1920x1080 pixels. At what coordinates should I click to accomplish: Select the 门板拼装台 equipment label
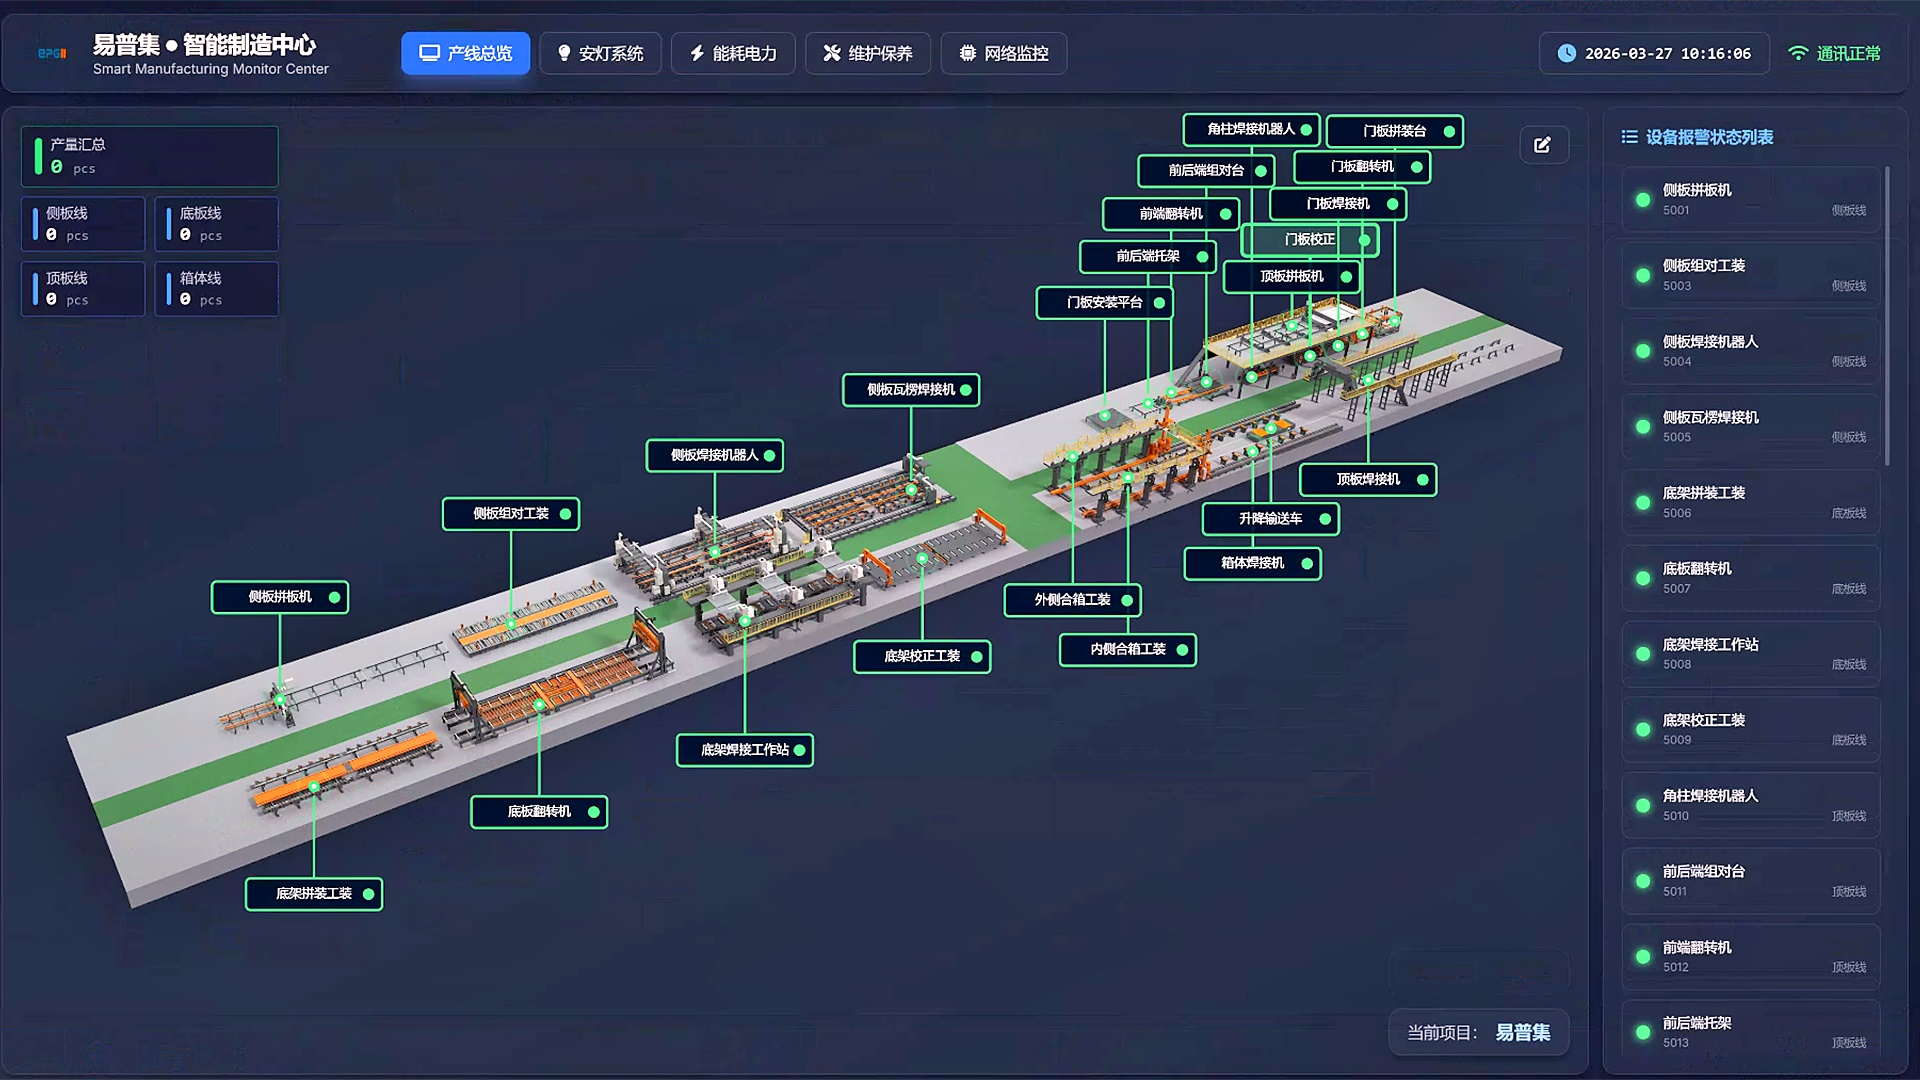click(1395, 131)
